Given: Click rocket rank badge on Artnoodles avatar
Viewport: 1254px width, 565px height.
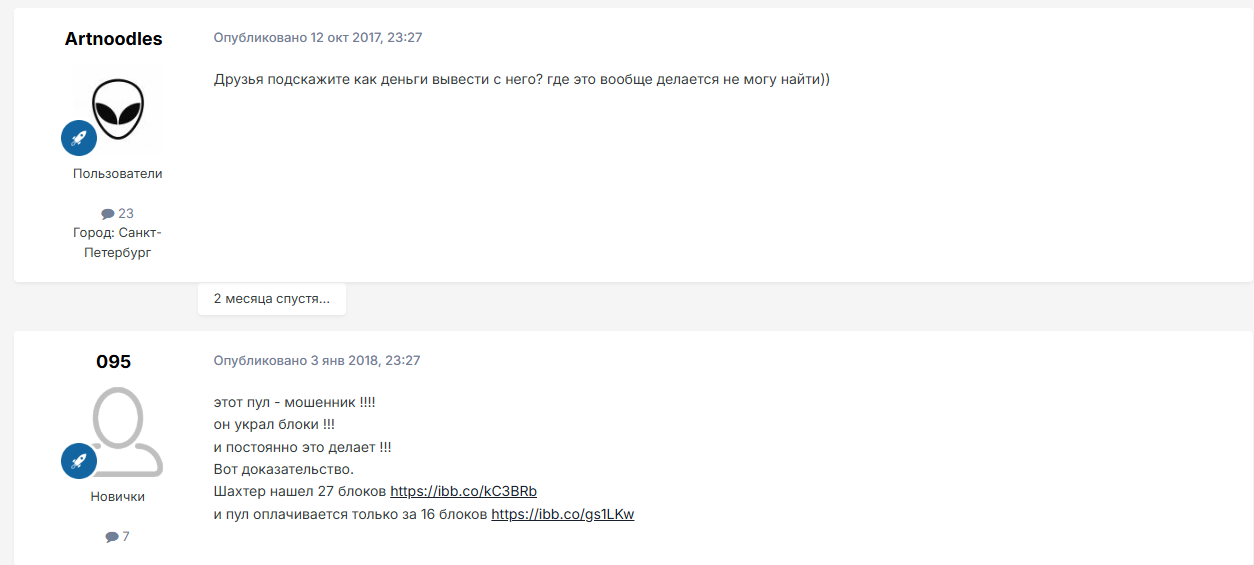Looking at the screenshot, I should 79,138.
